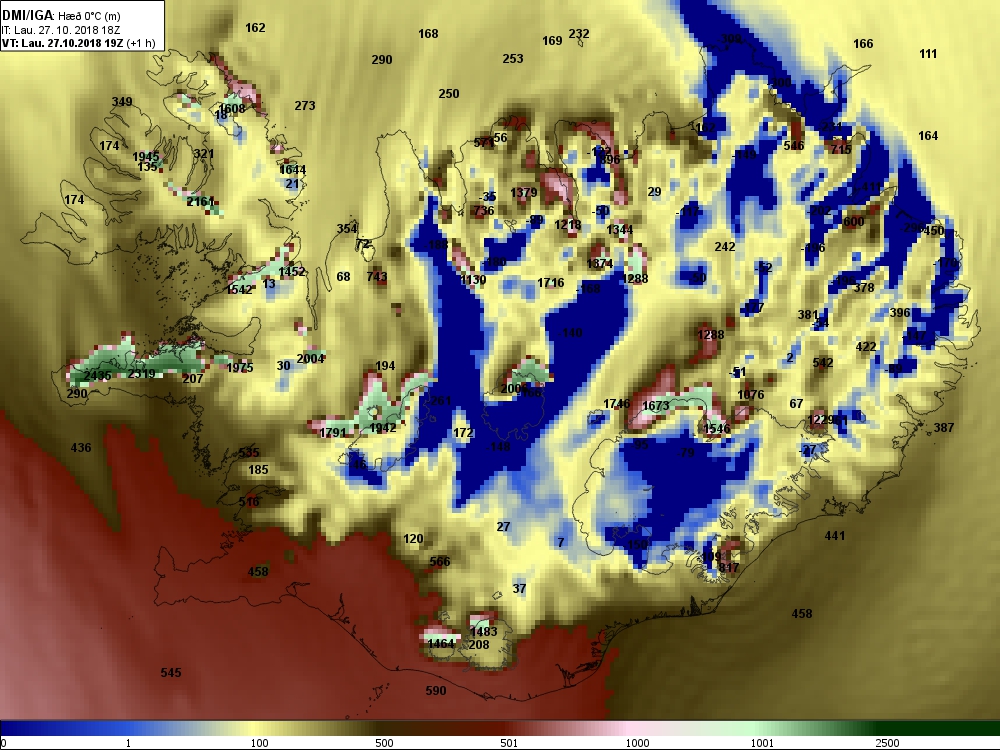Click the value 273
This screenshot has width=1000, height=750.
(x=305, y=105)
